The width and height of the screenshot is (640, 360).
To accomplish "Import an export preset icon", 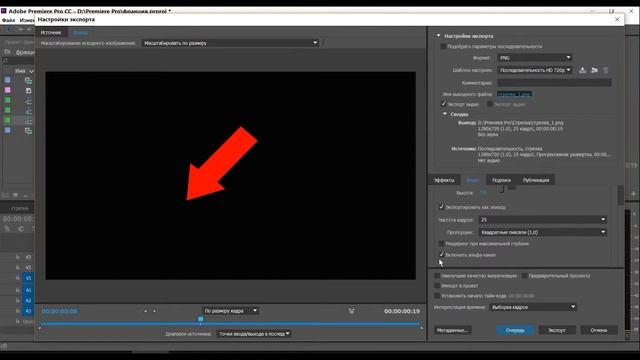I will pos(594,70).
